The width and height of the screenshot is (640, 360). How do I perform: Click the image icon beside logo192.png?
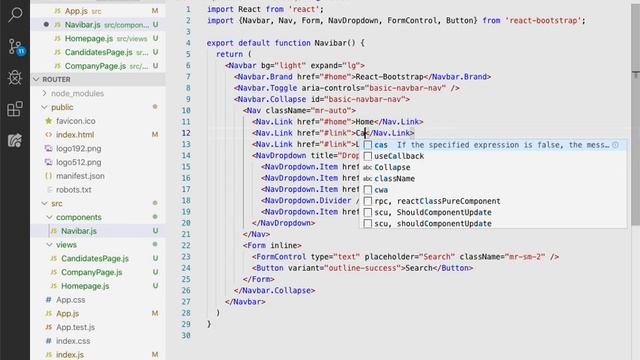[49, 149]
